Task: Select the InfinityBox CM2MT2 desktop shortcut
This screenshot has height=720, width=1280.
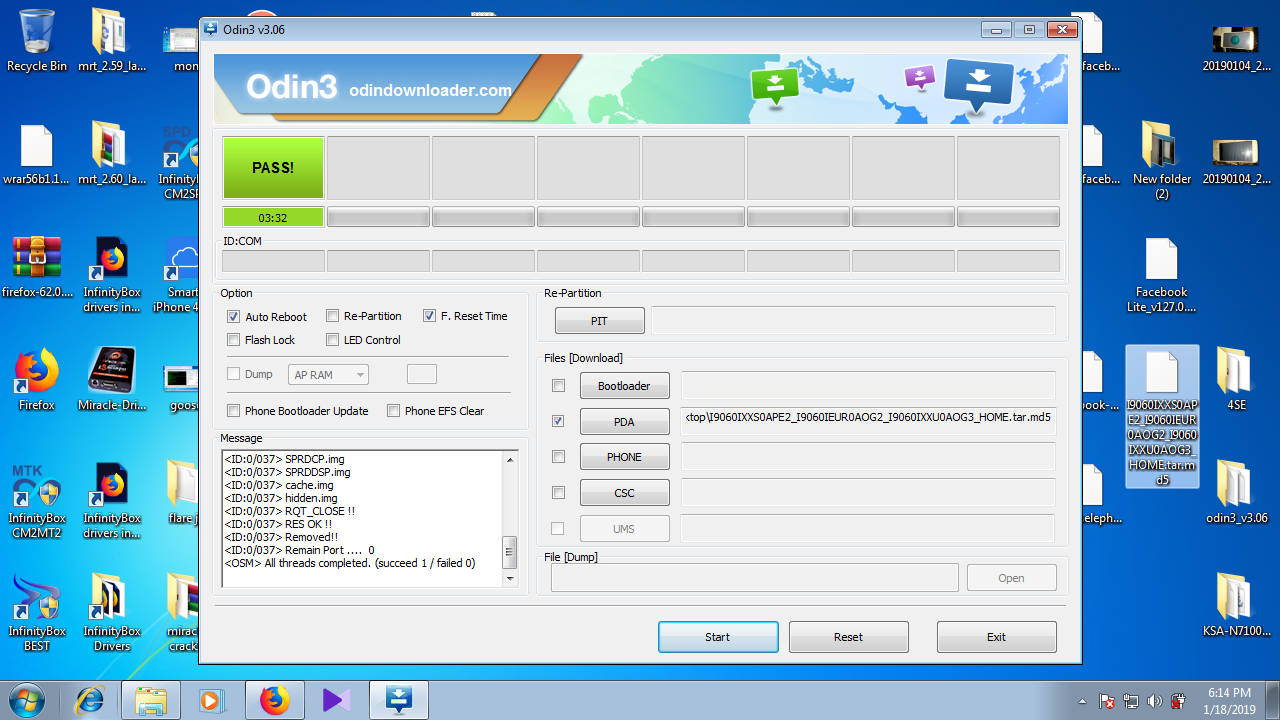Action: click(37, 500)
